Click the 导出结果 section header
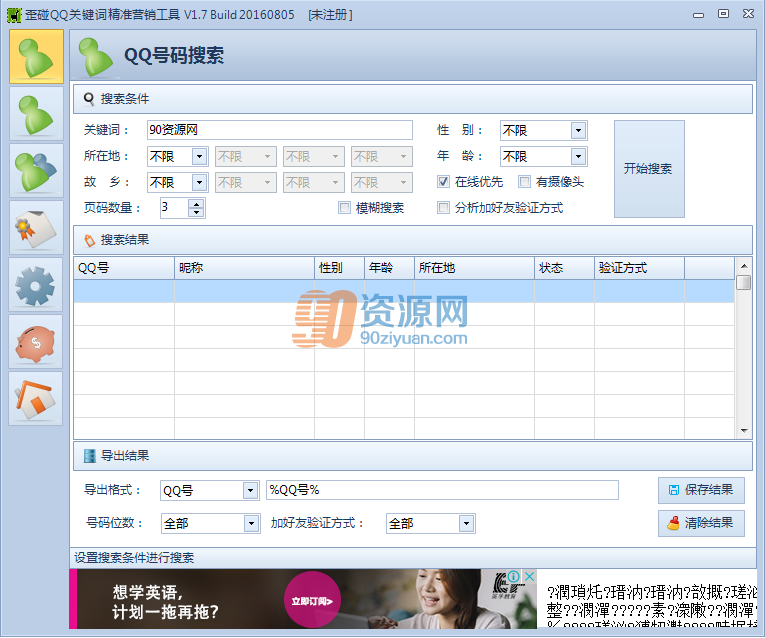 412,456
